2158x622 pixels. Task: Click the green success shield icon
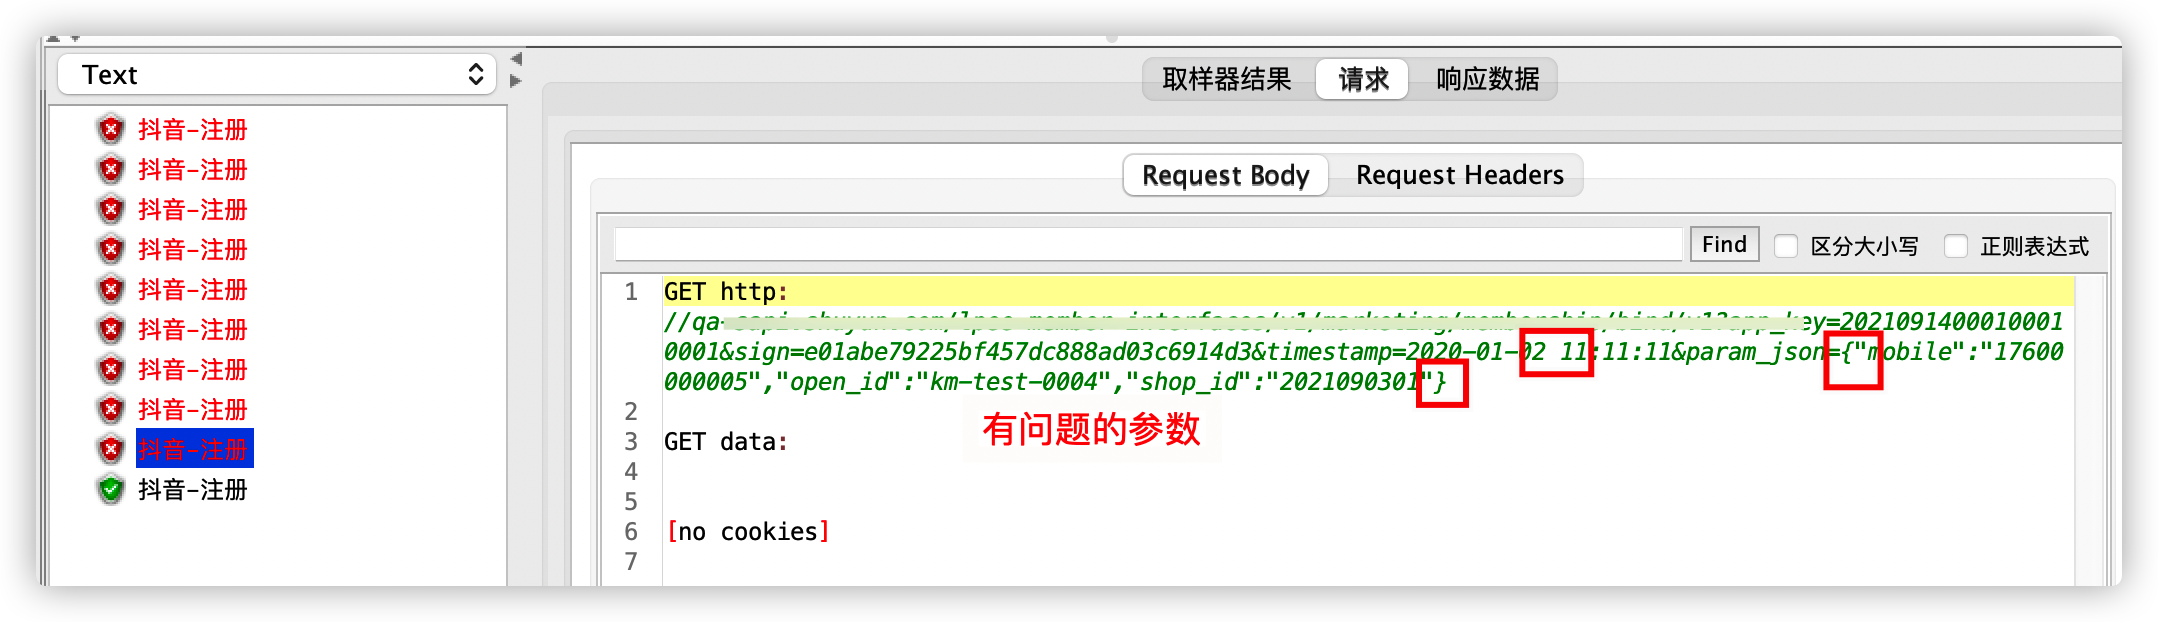point(111,489)
